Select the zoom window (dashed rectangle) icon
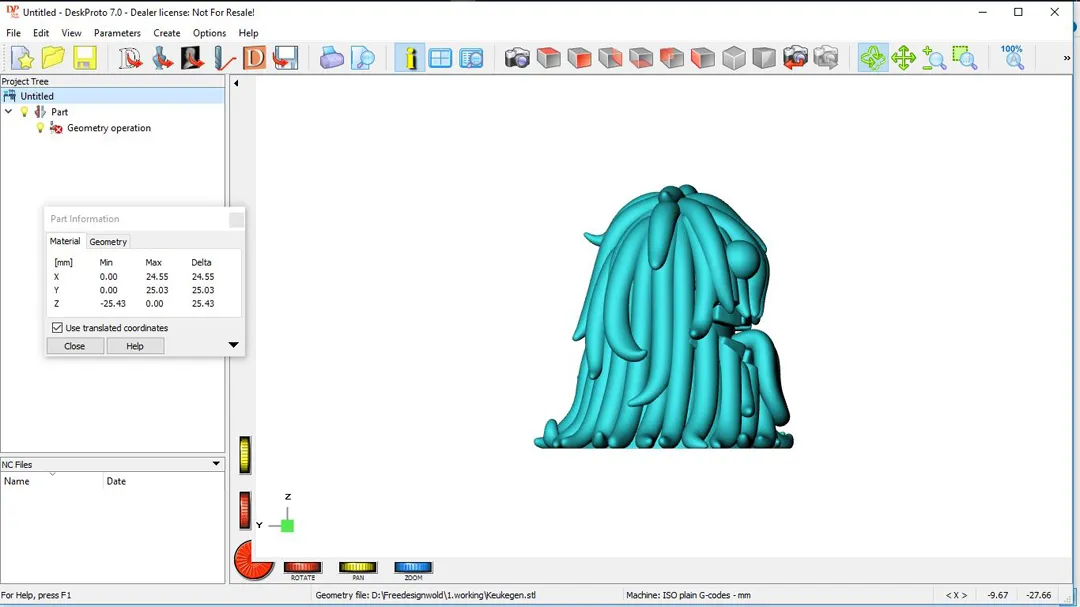 (965, 59)
